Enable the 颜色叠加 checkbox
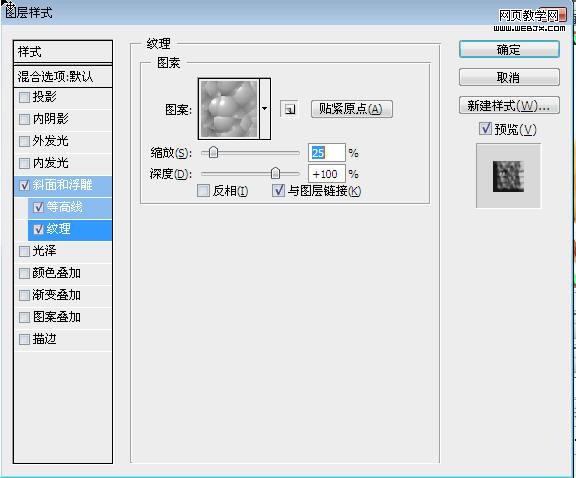 [x=24, y=273]
